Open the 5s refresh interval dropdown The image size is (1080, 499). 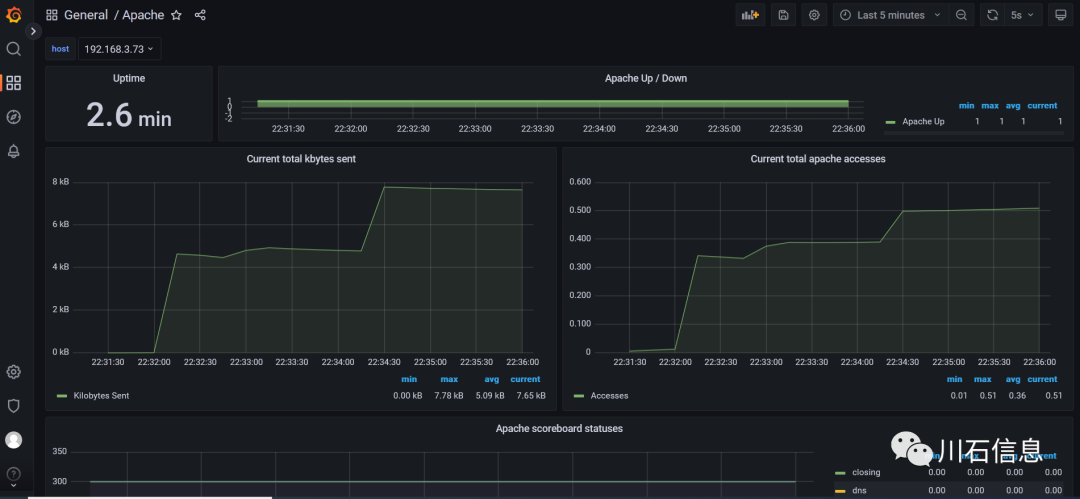pos(1023,15)
